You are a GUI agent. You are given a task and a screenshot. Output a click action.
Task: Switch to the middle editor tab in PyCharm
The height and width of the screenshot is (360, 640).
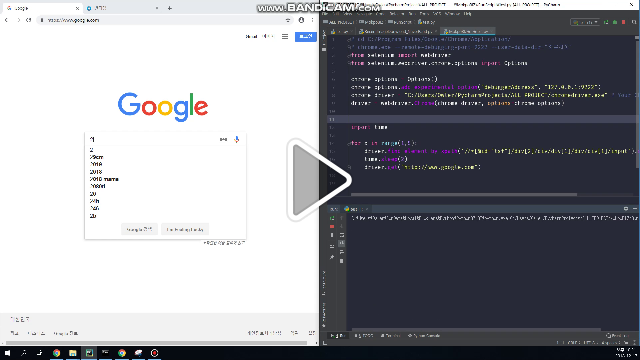398,31
